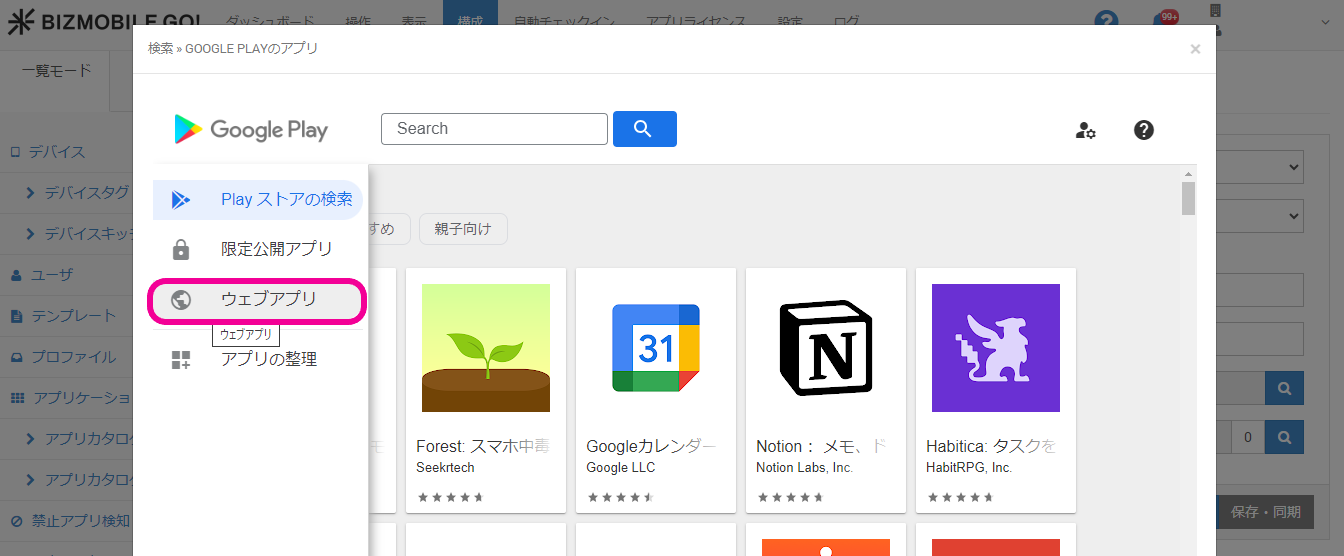Open the Google Play help icon
Image resolution: width=1344 pixels, height=556 pixels.
coord(1144,130)
